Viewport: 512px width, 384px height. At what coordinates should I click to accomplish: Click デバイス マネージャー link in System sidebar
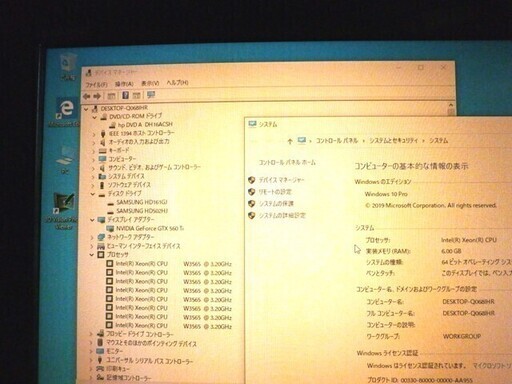[281, 180]
